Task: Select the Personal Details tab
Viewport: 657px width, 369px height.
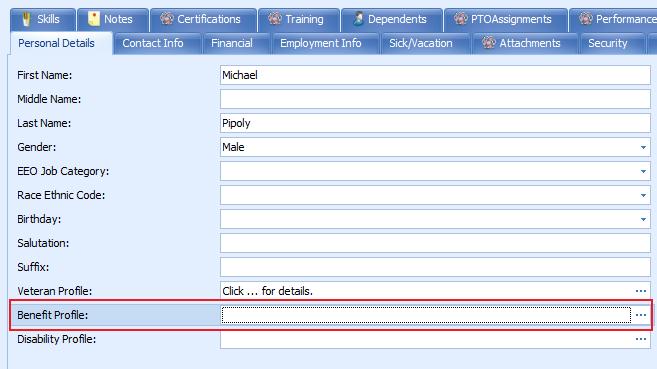Action: pyautogui.click(x=61, y=43)
